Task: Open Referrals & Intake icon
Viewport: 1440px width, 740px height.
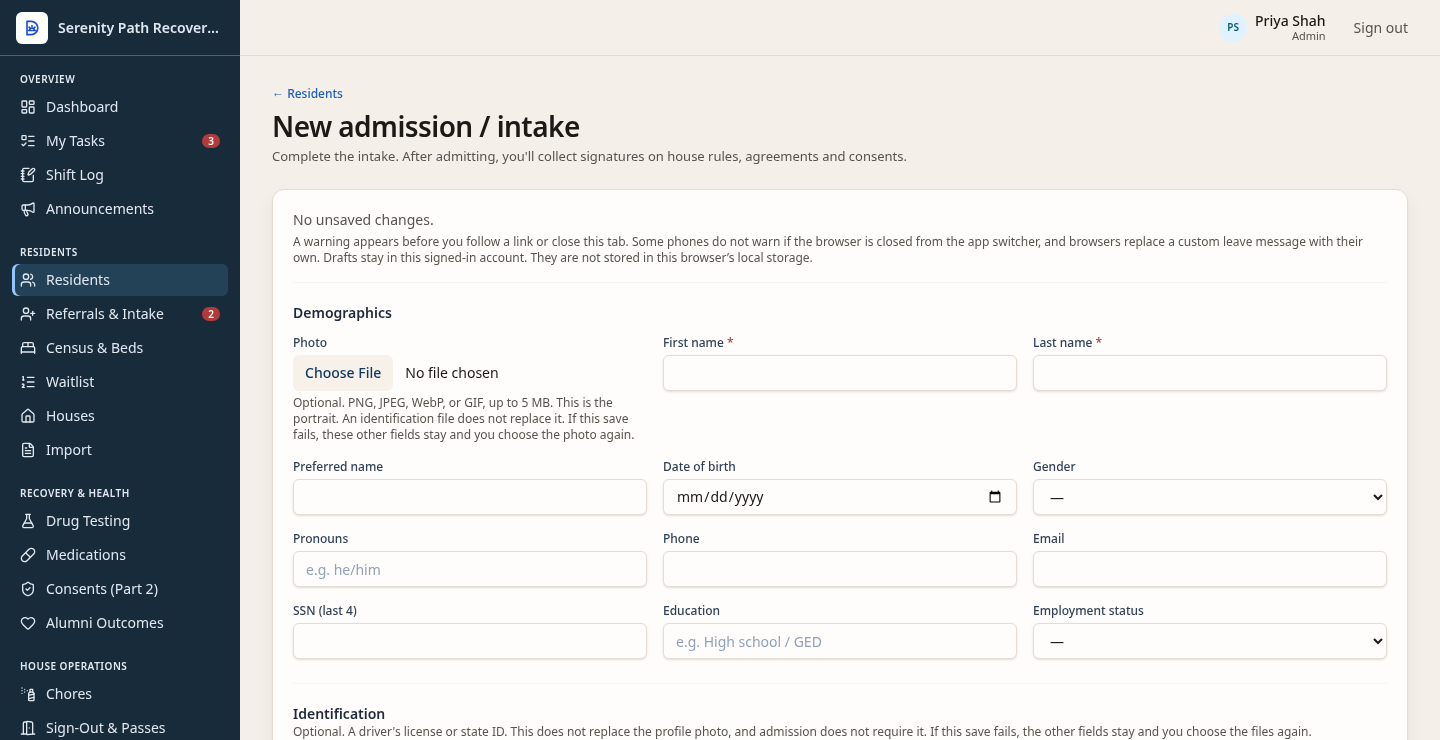Action: coord(28,314)
